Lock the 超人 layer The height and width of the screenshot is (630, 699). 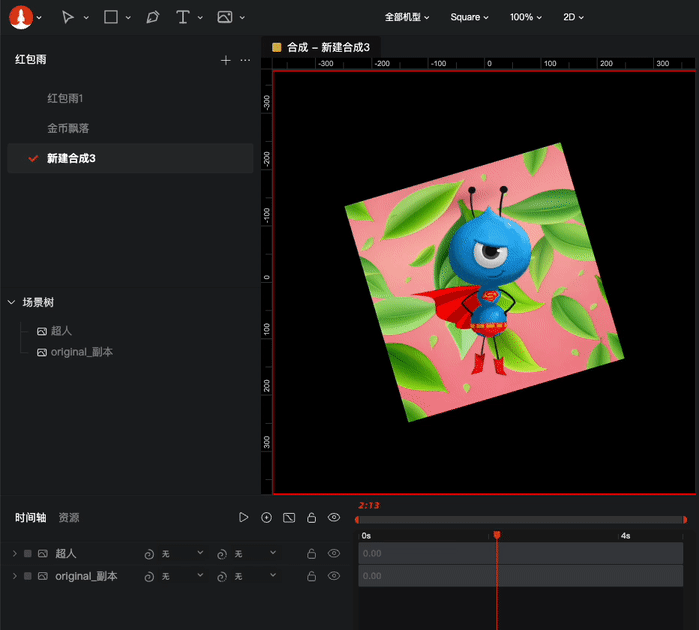[x=312, y=553]
